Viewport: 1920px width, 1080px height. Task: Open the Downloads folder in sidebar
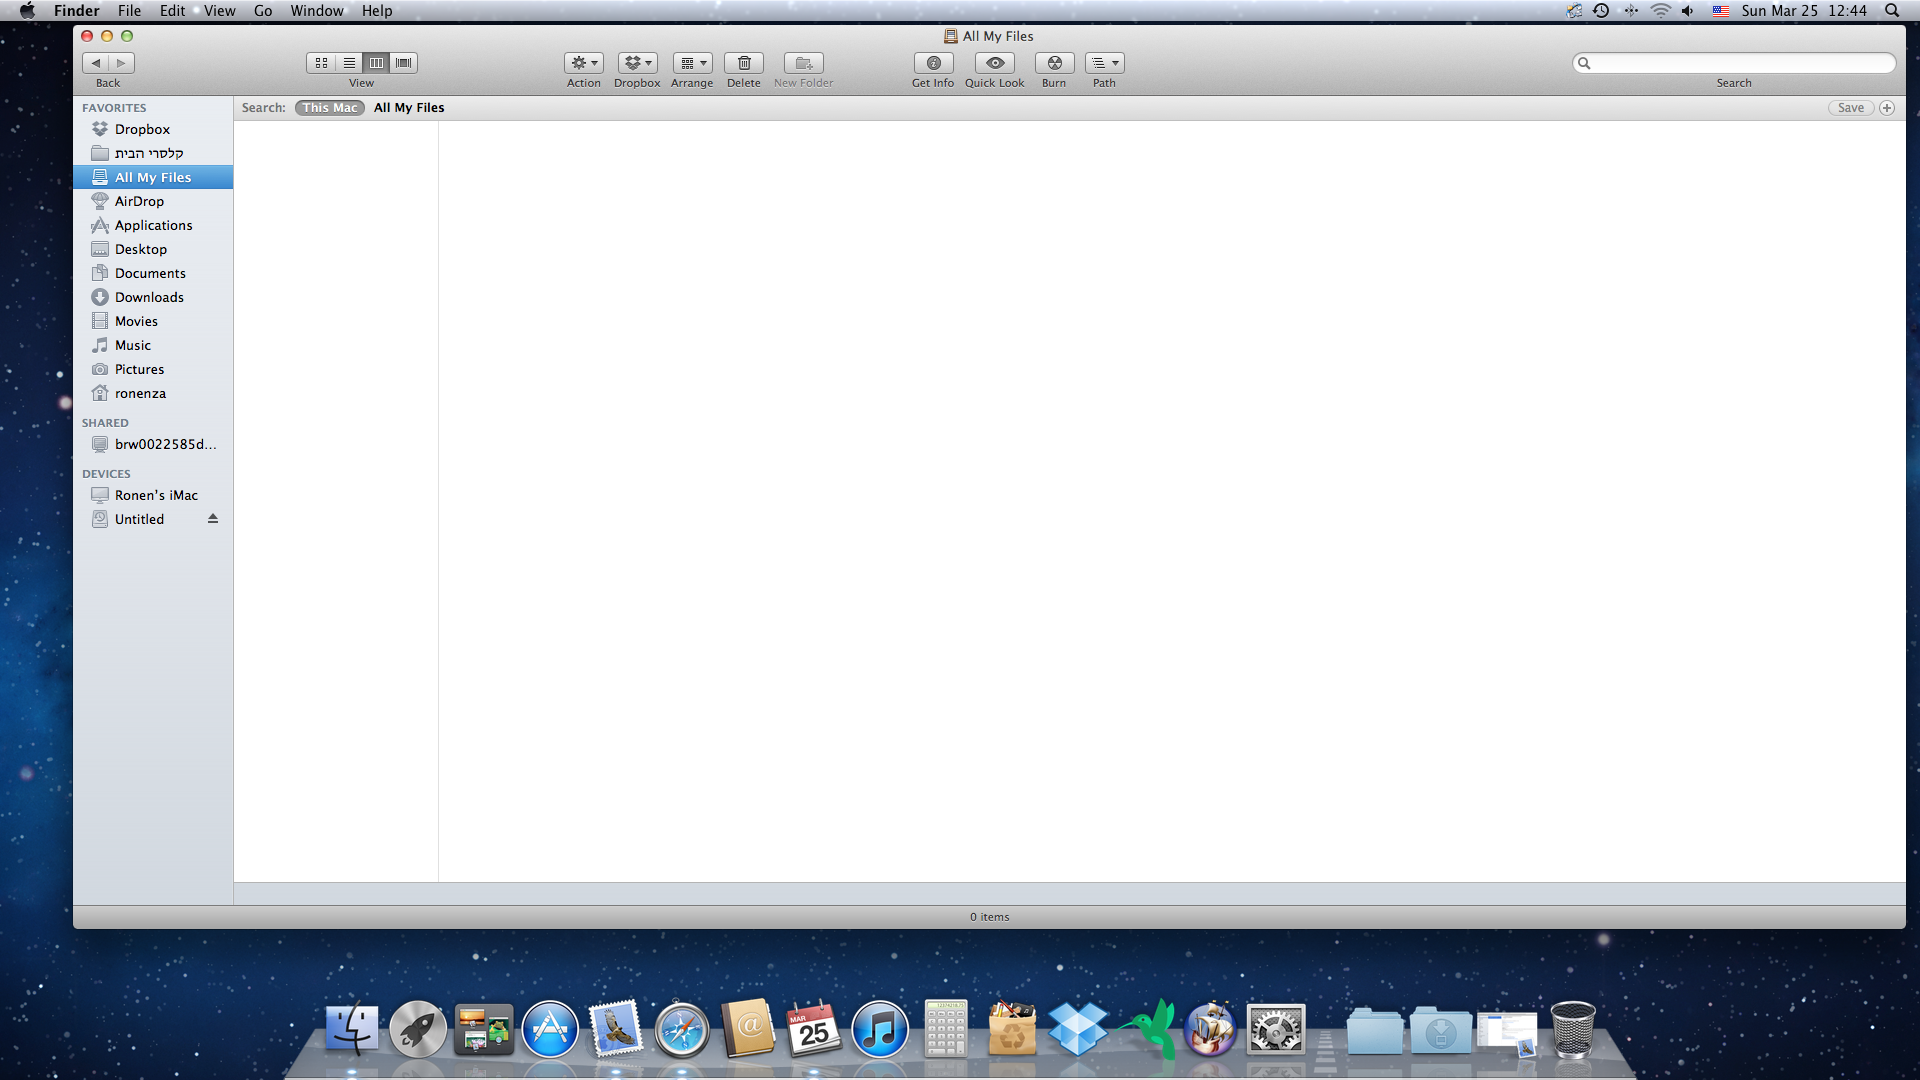[149, 297]
